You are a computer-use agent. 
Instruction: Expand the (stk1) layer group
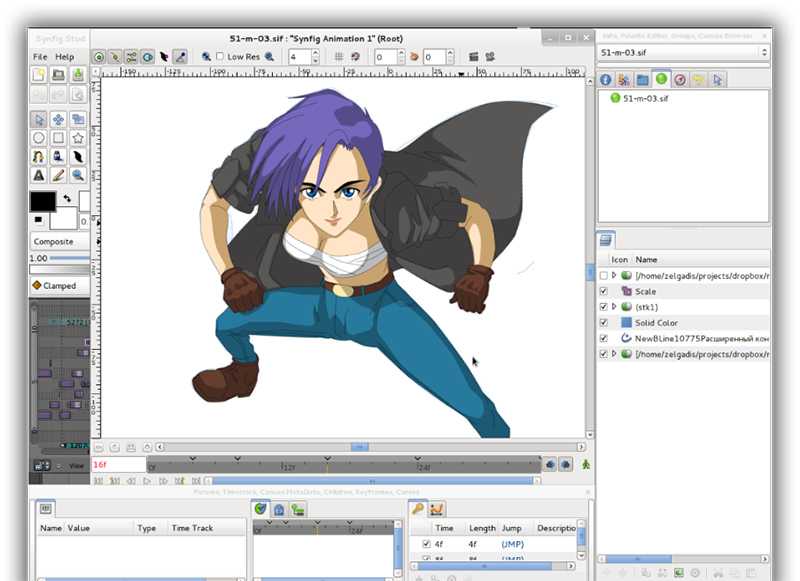(614, 307)
